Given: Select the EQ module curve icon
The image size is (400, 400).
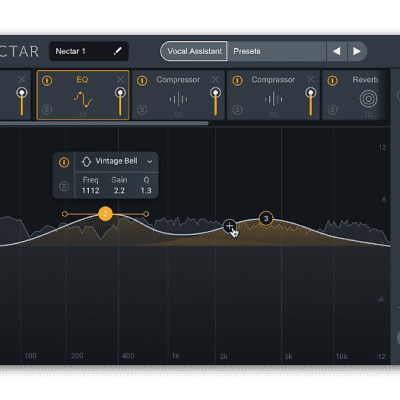Looking at the screenshot, I should pos(83,99).
